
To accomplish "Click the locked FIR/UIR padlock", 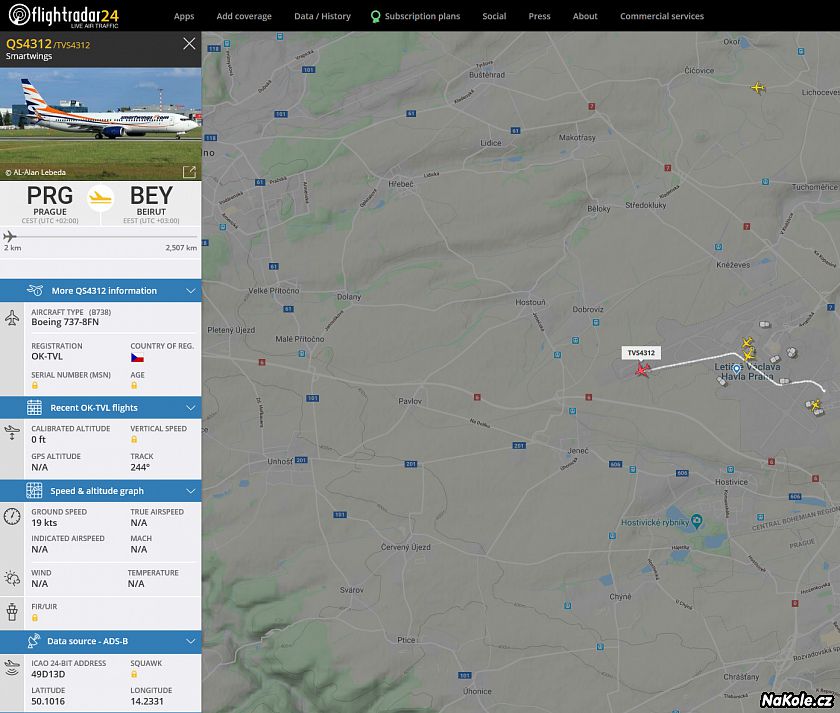I will (35, 618).
